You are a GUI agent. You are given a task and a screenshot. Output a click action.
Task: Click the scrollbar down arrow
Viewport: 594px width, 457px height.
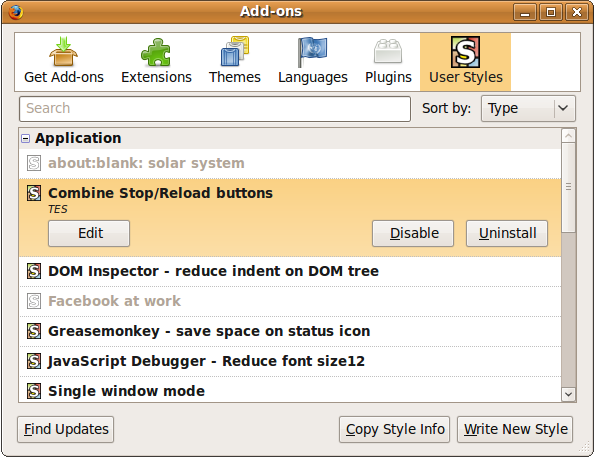tap(568, 394)
